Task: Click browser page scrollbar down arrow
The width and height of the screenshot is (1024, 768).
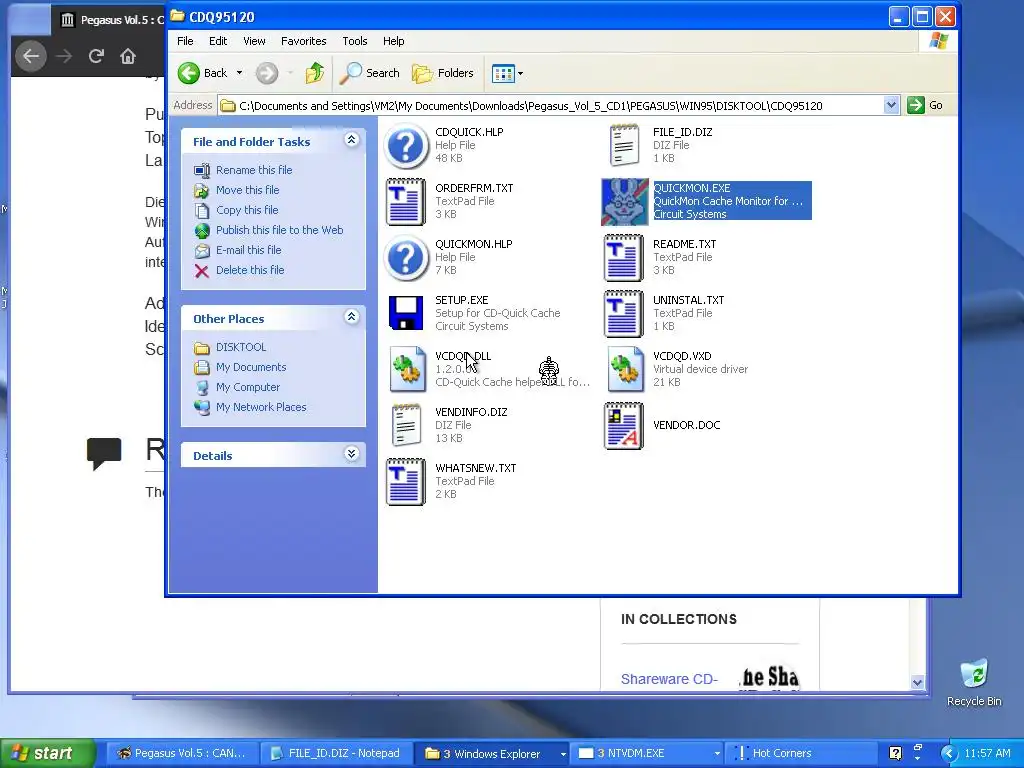Action: pos(918,682)
